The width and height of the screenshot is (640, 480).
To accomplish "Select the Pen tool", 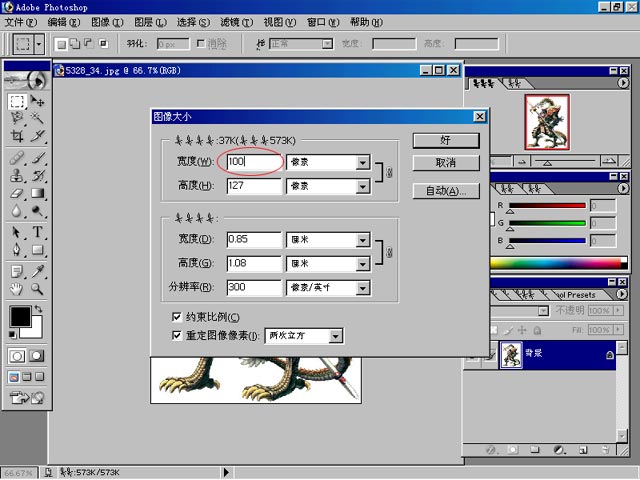I will coord(17,249).
